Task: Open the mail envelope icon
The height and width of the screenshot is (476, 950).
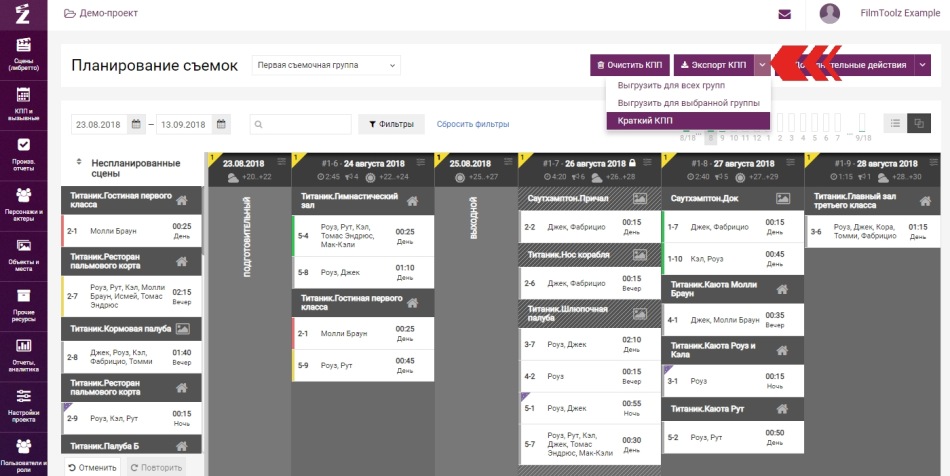Action: pos(785,14)
